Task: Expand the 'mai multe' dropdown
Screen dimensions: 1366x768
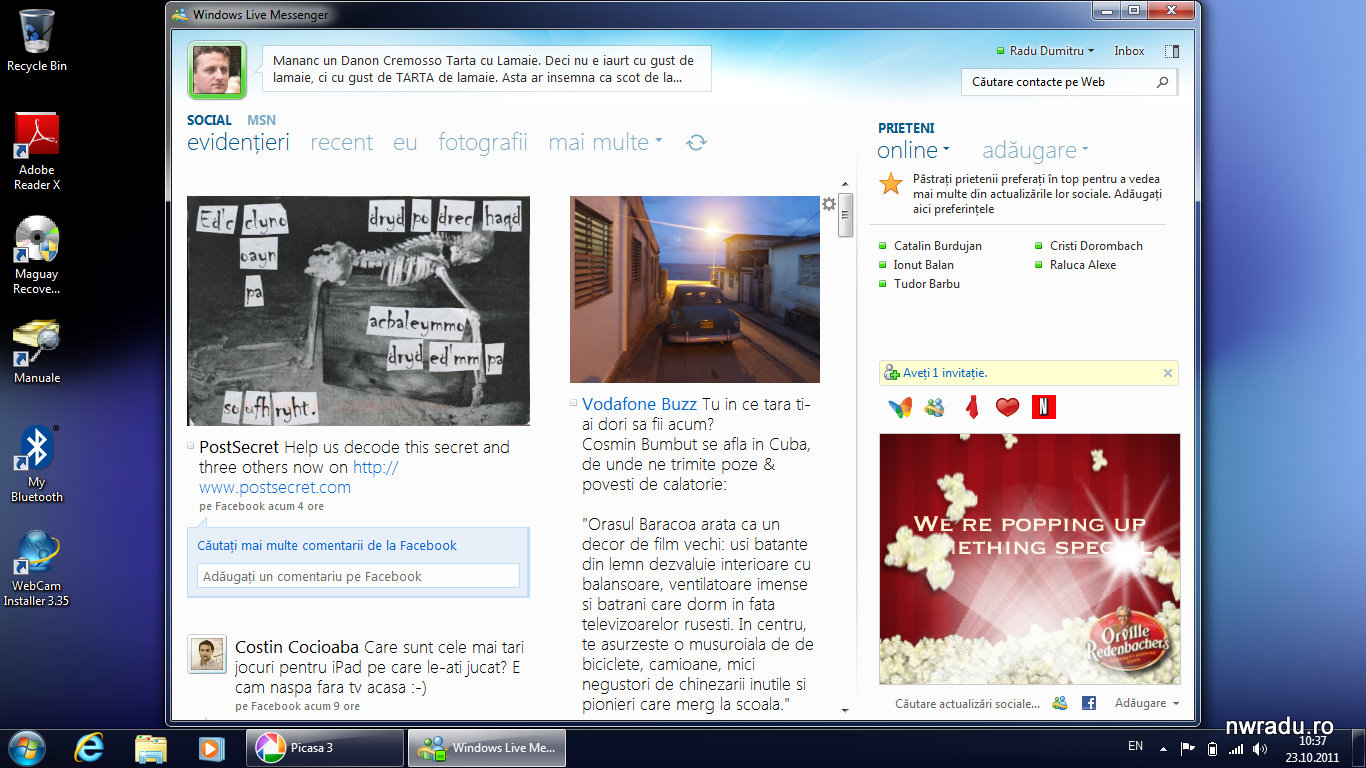Action: 659,143
